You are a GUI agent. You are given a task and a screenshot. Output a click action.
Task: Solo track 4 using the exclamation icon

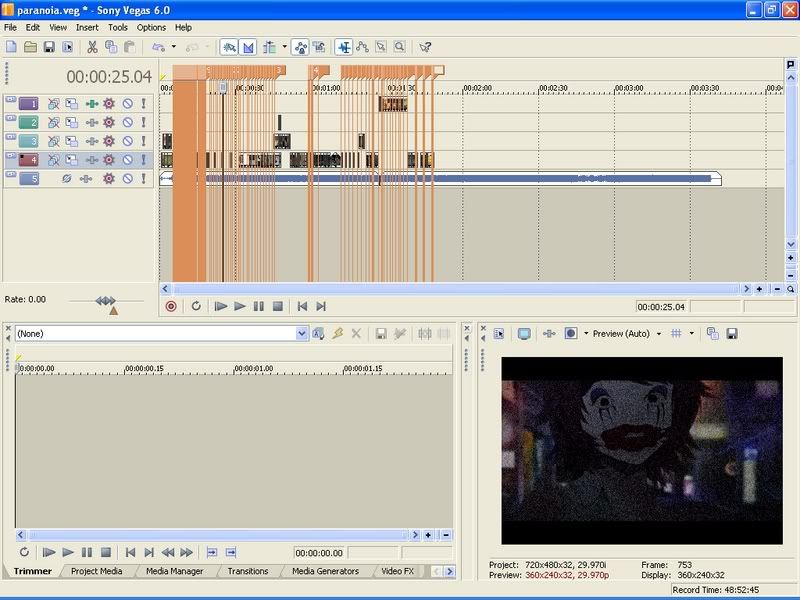pyautogui.click(x=143, y=160)
